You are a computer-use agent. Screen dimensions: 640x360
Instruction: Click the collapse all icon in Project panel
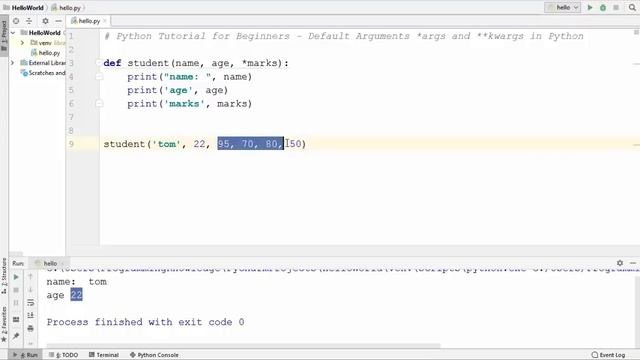[29, 21]
